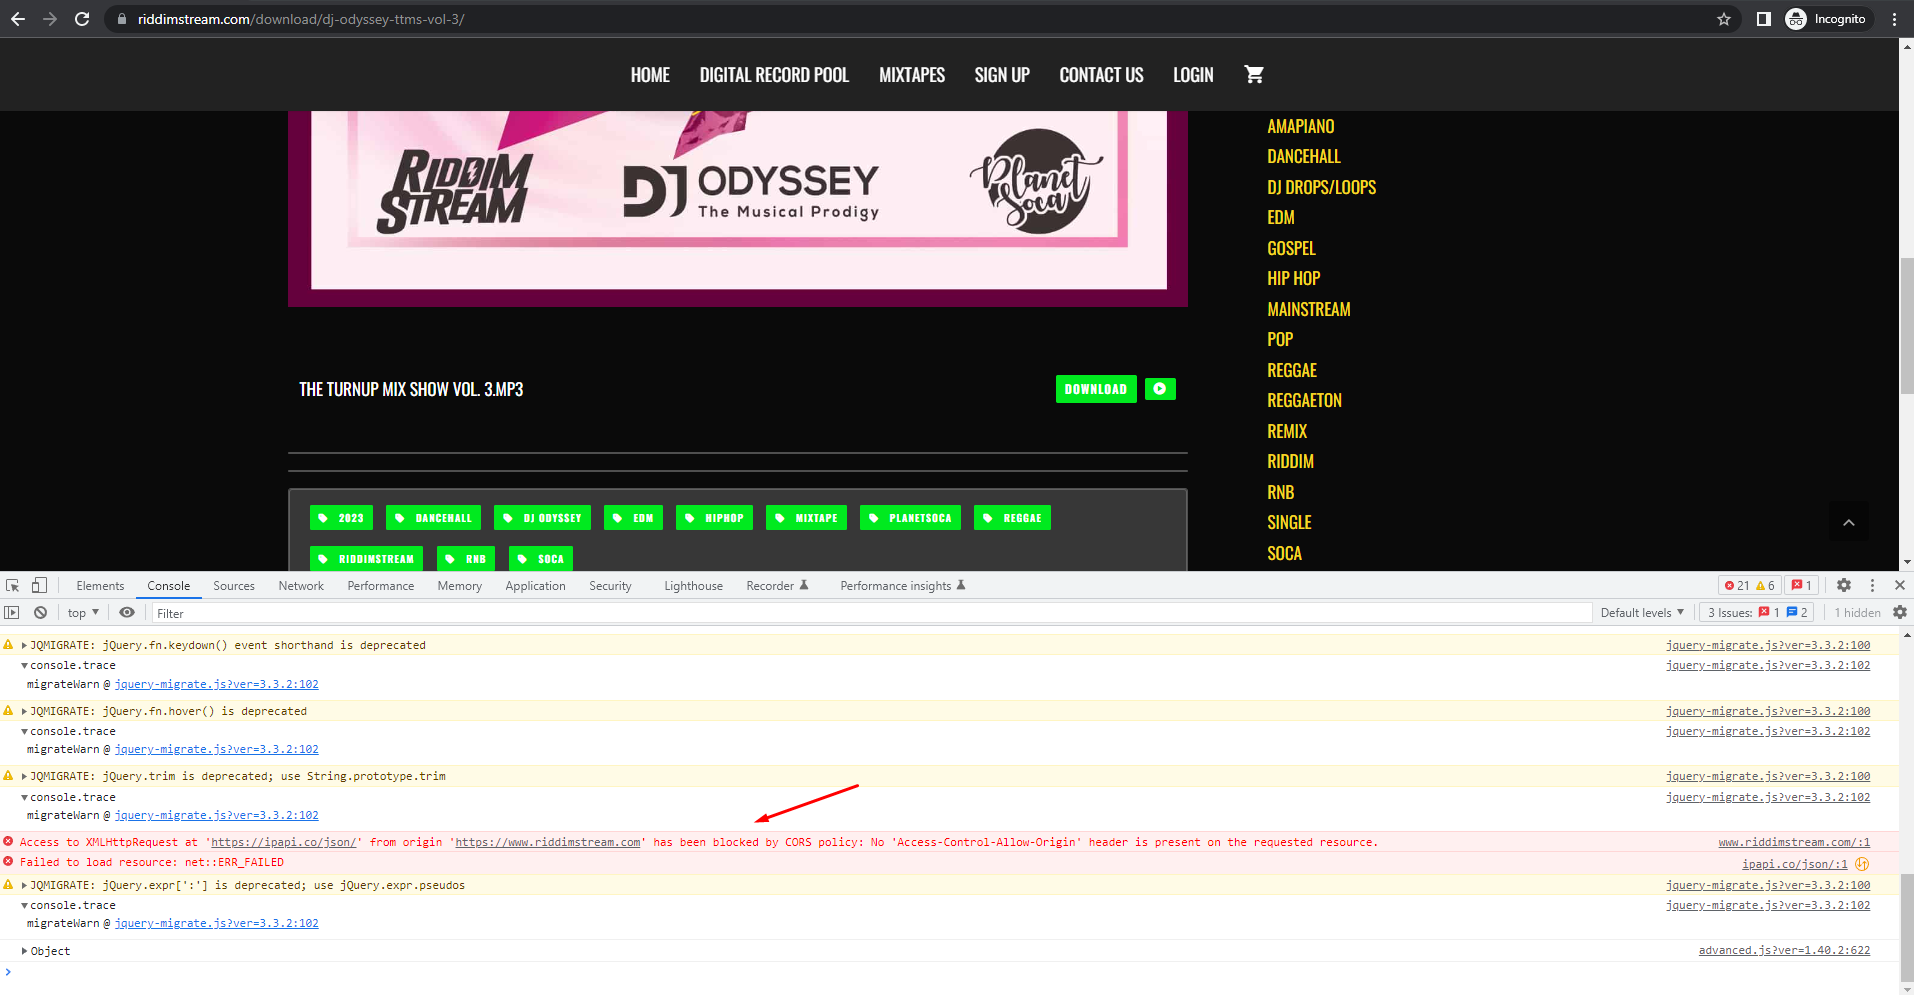This screenshot has width=1914, height=995.
Task: Click the DANCEHALL tag button
Action: (x=434, y=518)
